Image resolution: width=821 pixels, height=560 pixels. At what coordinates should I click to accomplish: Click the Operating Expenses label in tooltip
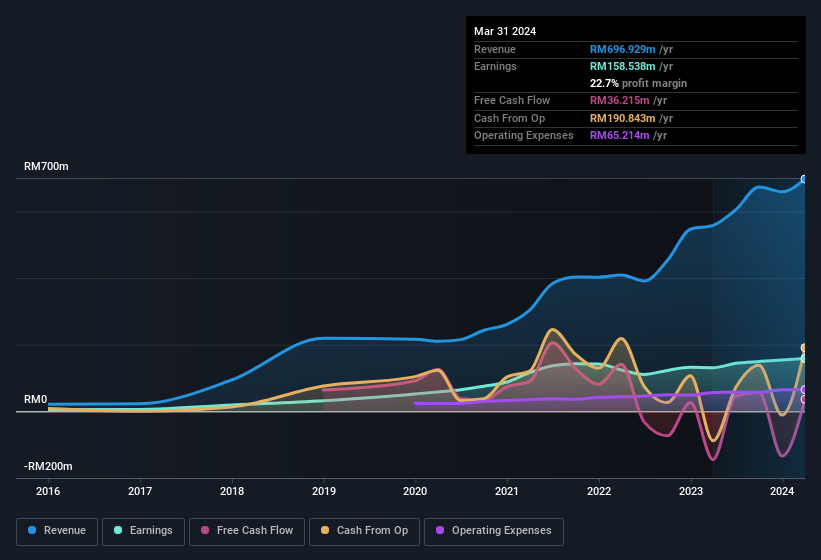coord(524,136)
